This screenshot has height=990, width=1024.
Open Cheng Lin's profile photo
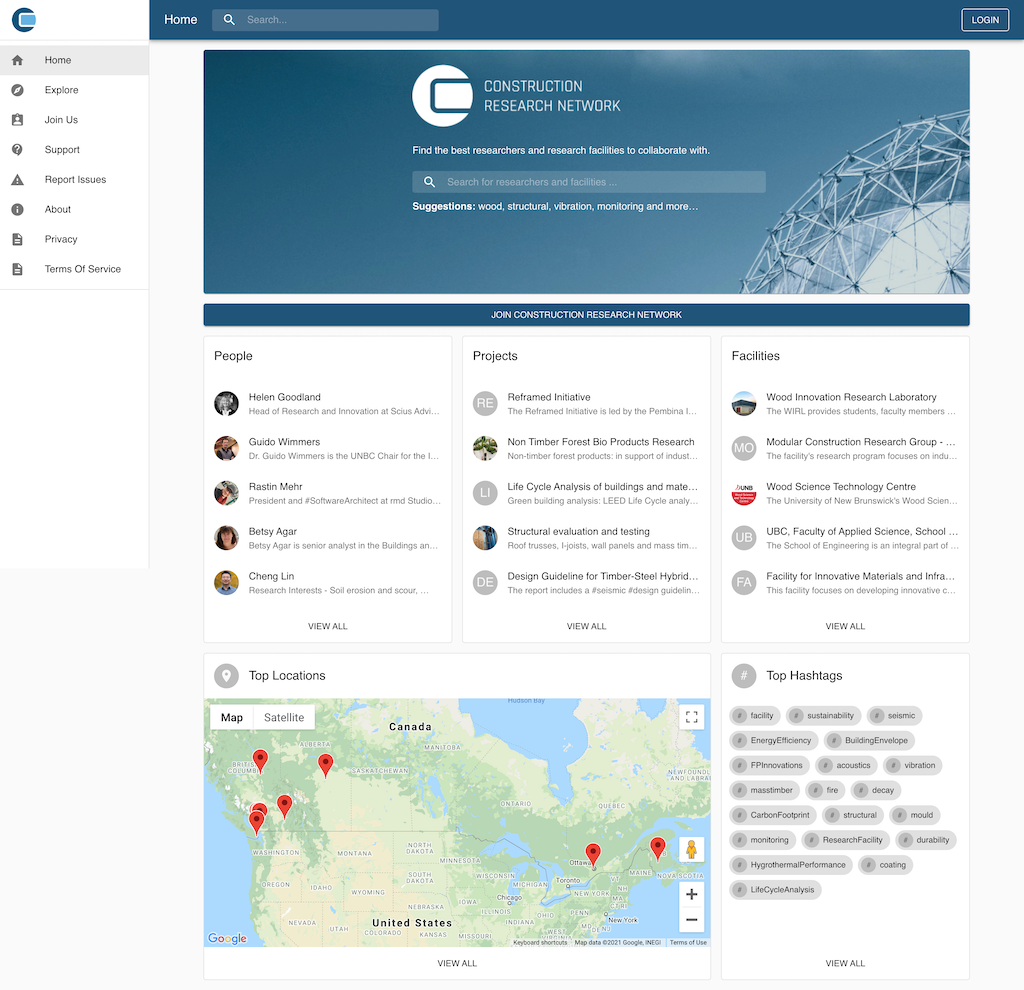pos(227,583)
